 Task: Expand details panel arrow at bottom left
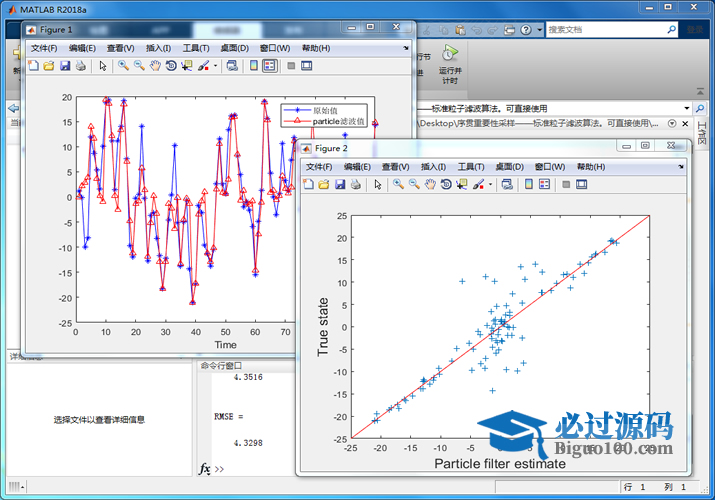click(23, 487)
